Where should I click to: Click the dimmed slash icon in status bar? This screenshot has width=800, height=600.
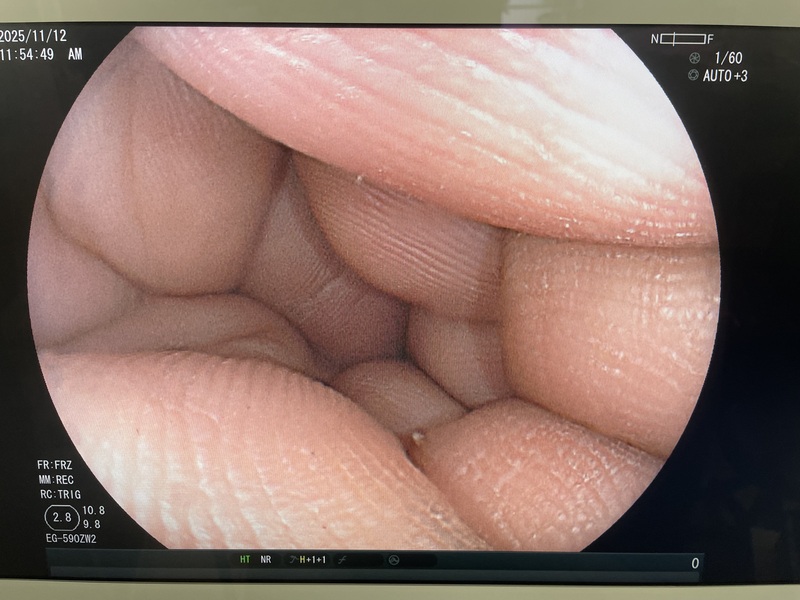(x=340, y=560)
